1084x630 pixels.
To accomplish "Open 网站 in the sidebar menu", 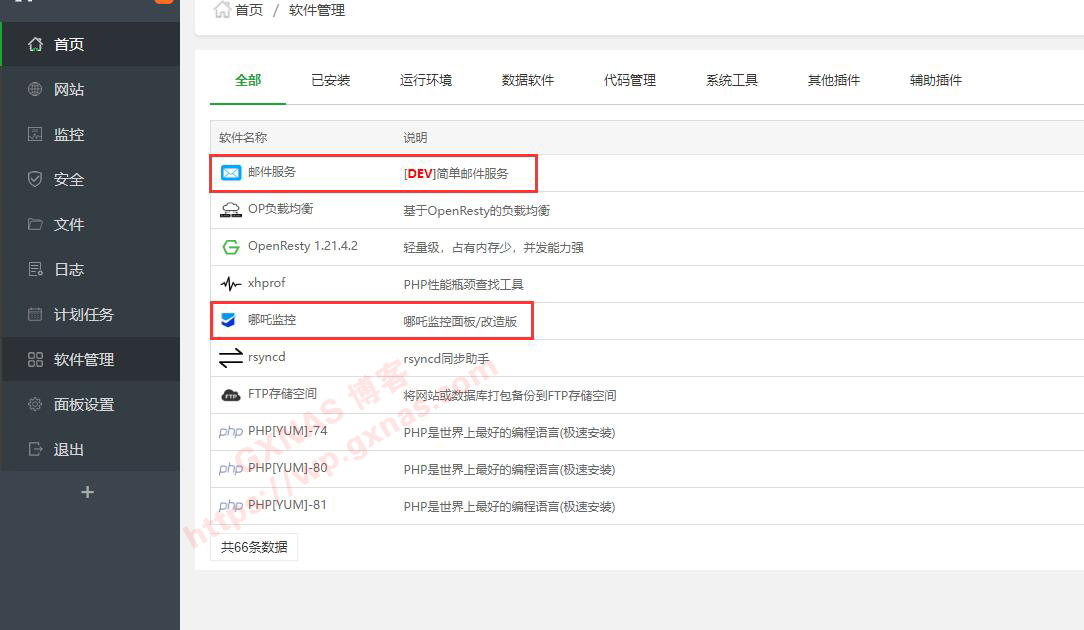I will point(69,90).
